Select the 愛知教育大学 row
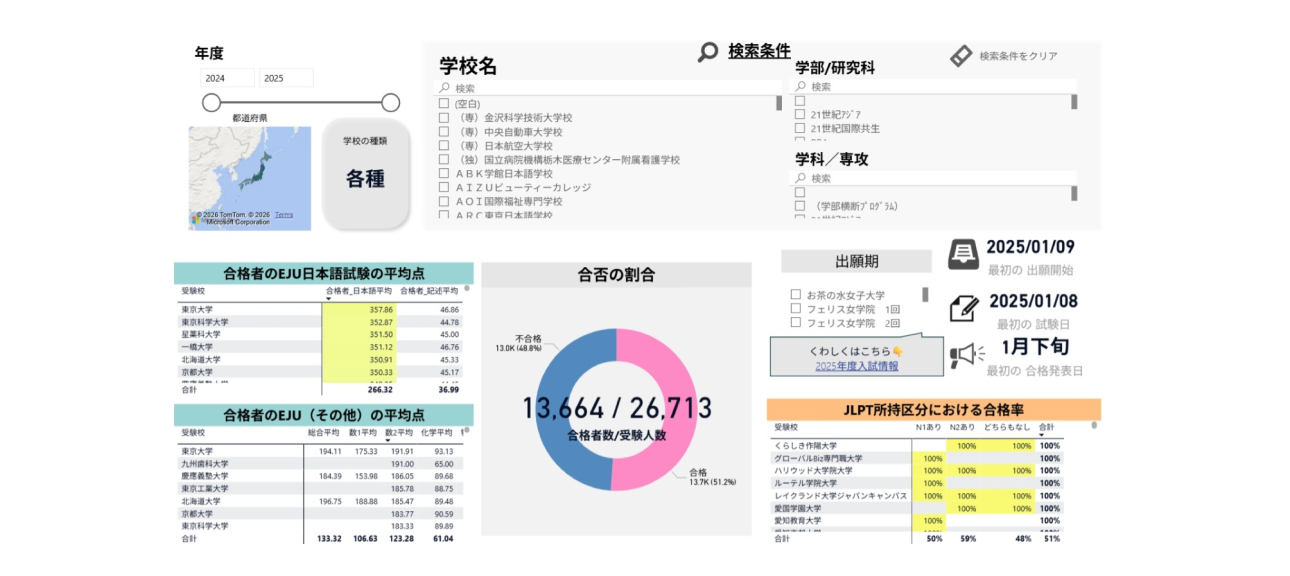 pyautogui.click(x=918, y=520)
